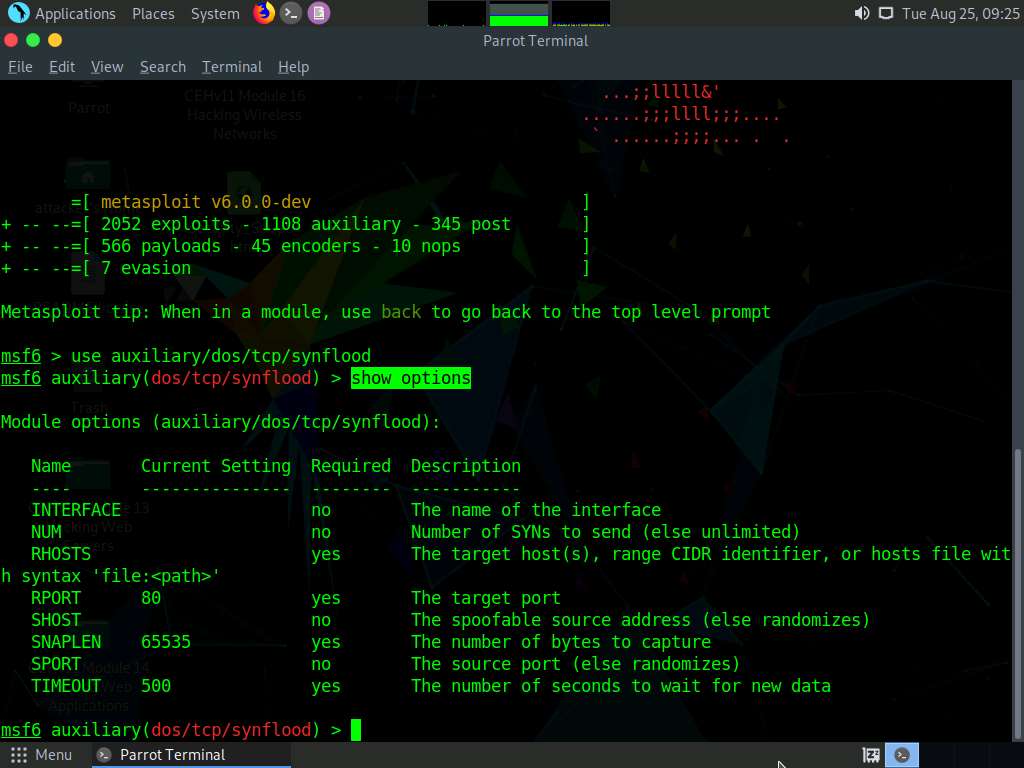Close the terminal with the red button
Viewport: 1024px width, 768px height.
point(11,40)
